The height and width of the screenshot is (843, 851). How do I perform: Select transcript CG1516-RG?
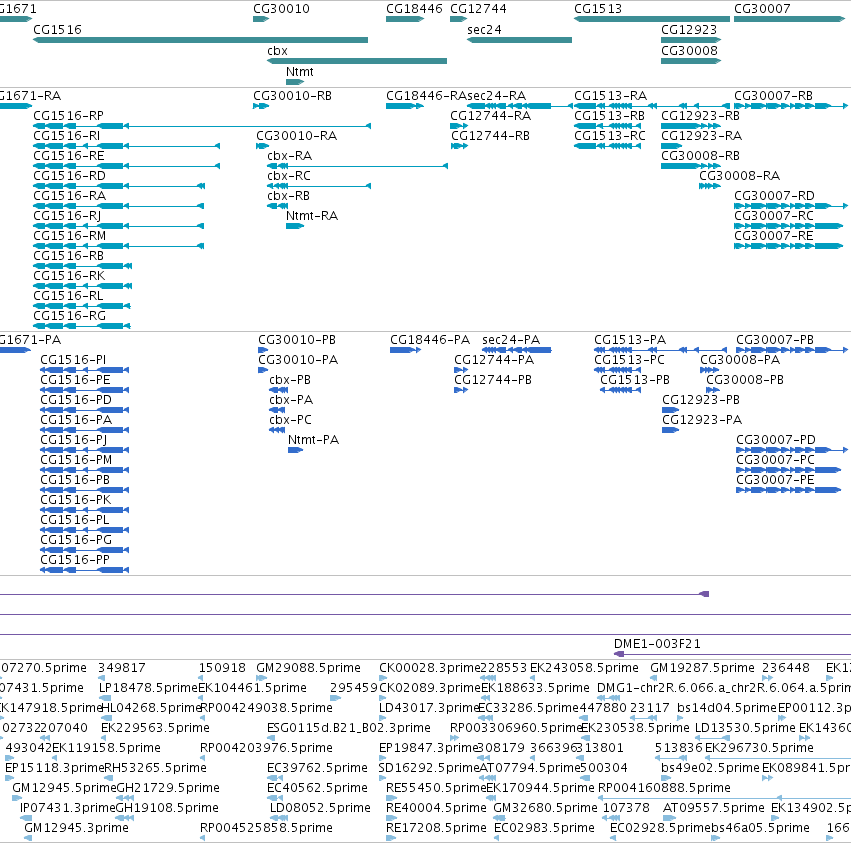(69, 316)
